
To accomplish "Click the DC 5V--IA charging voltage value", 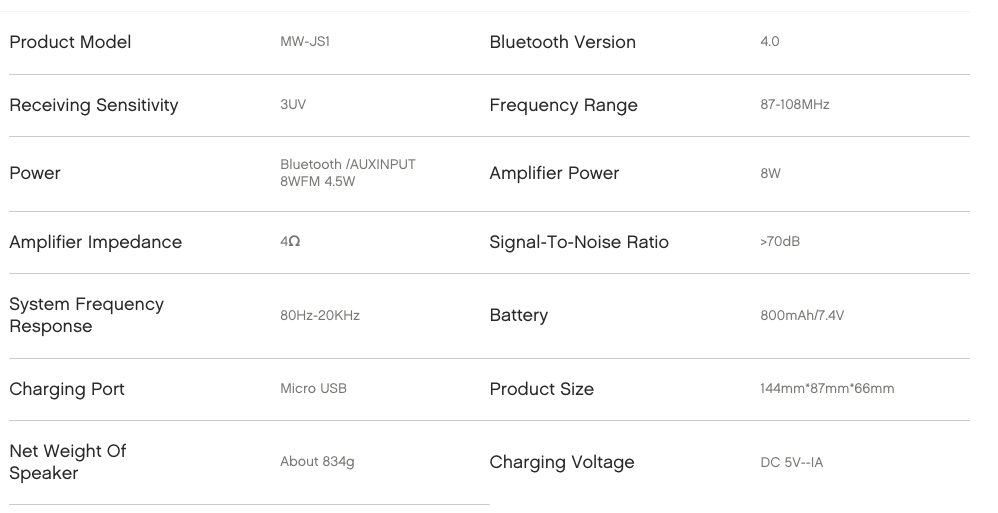I will [792, 463].
